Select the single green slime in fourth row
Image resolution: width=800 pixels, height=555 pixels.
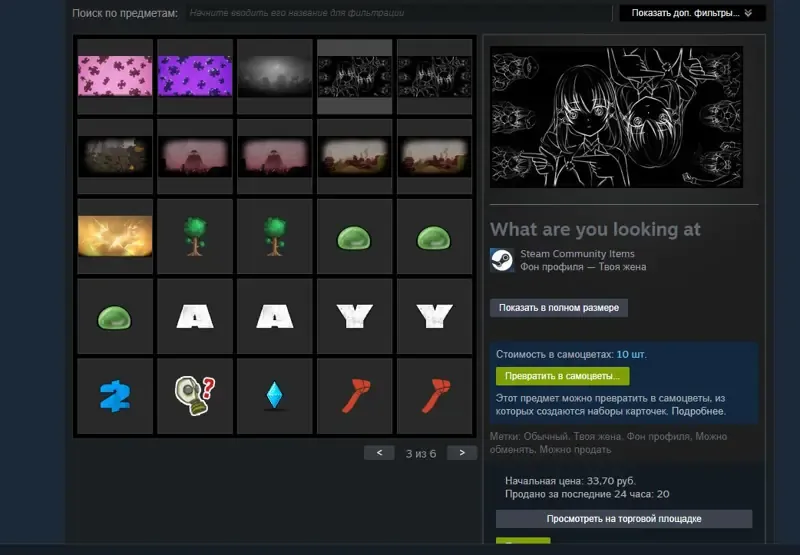point(115,316)
